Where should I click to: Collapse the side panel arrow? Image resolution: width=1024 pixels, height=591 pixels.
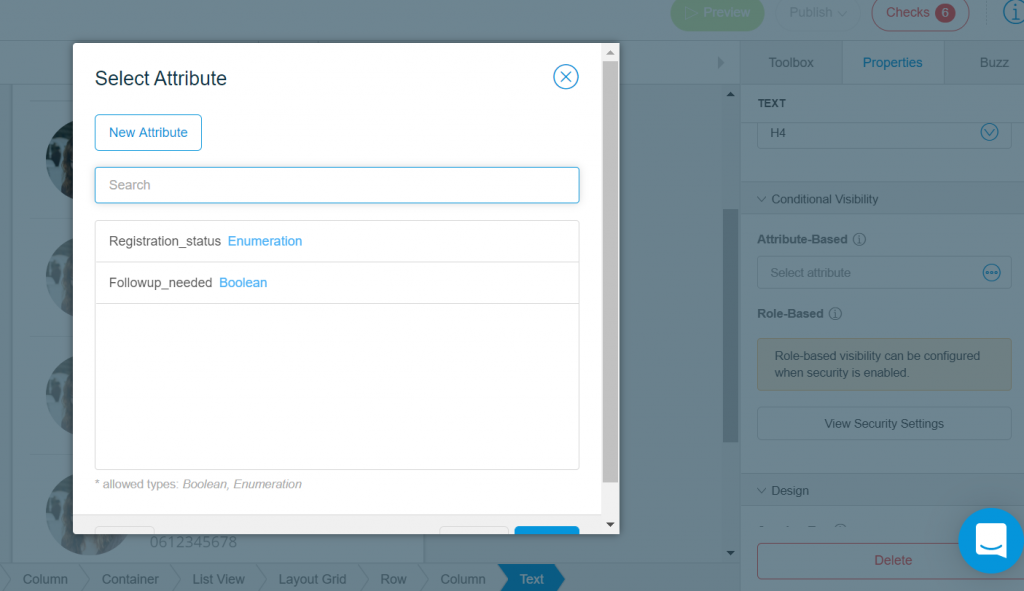coord(720,63)
